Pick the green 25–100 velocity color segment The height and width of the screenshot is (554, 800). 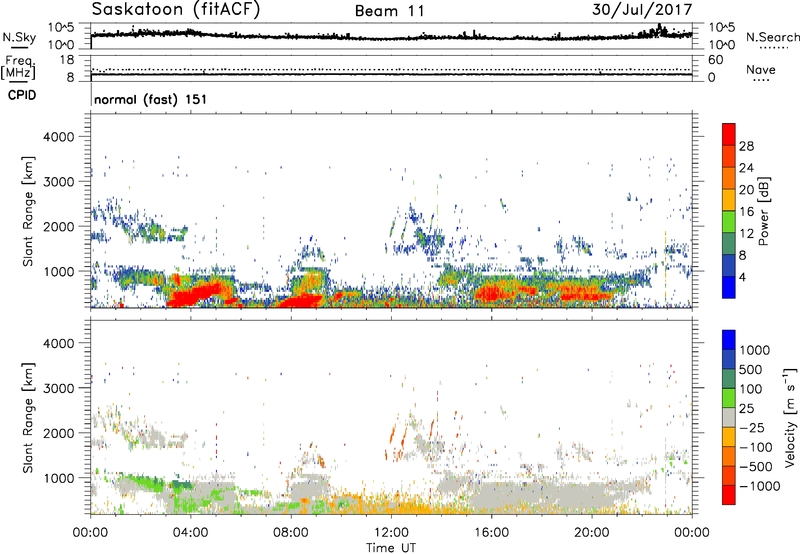pyautogui.click(x=729, y=398)
